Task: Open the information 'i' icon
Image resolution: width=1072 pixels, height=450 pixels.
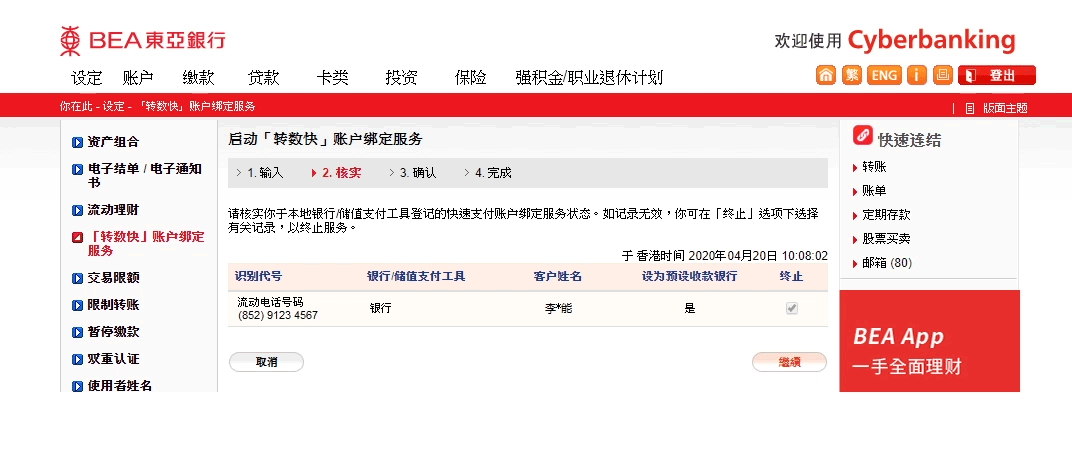Action: click(917, 75)
